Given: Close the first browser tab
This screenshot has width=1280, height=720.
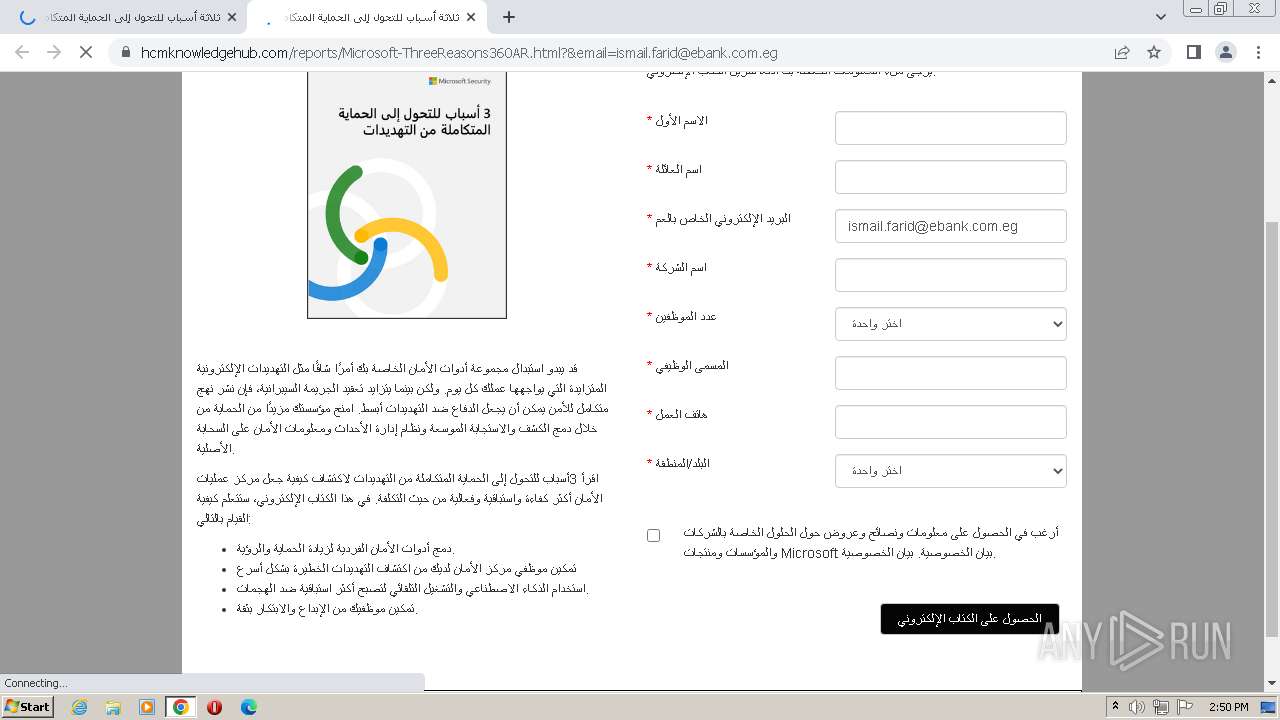Looking at the screenshot, I should pos(232,17).
